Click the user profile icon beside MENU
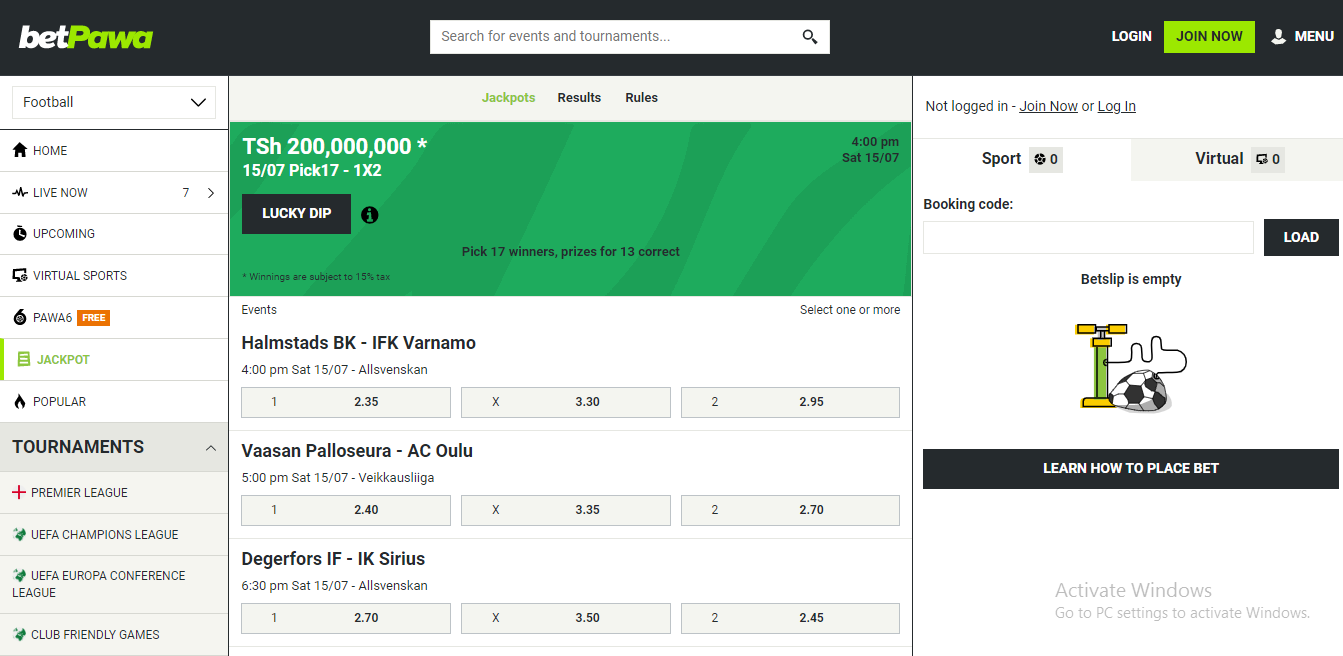The image size is (1343, 656). (x=1278, y=36)
